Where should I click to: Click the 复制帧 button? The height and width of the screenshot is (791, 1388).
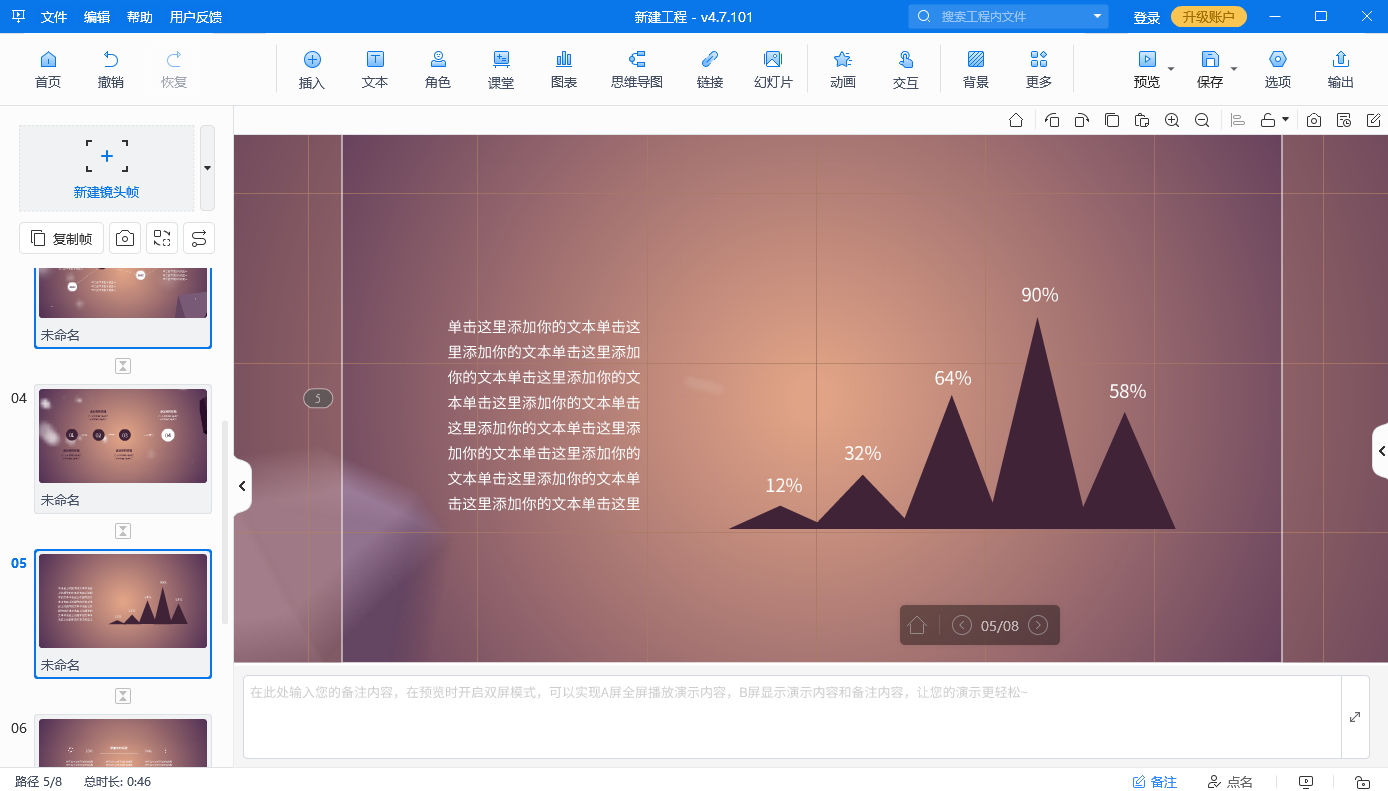[x=61, y=238]
